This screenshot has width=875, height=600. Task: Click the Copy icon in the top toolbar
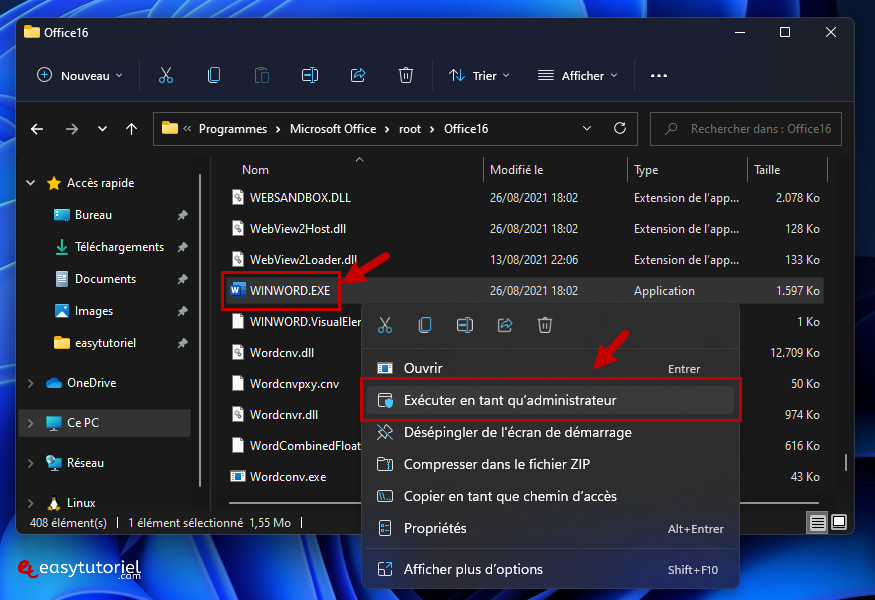pos(214,75)
